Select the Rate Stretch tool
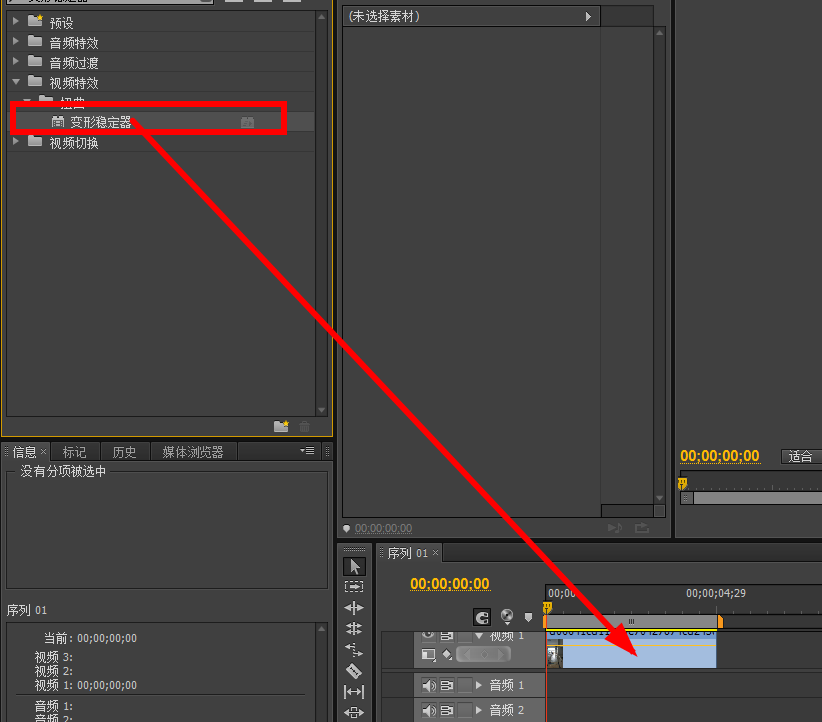 (x=354, y=650)
